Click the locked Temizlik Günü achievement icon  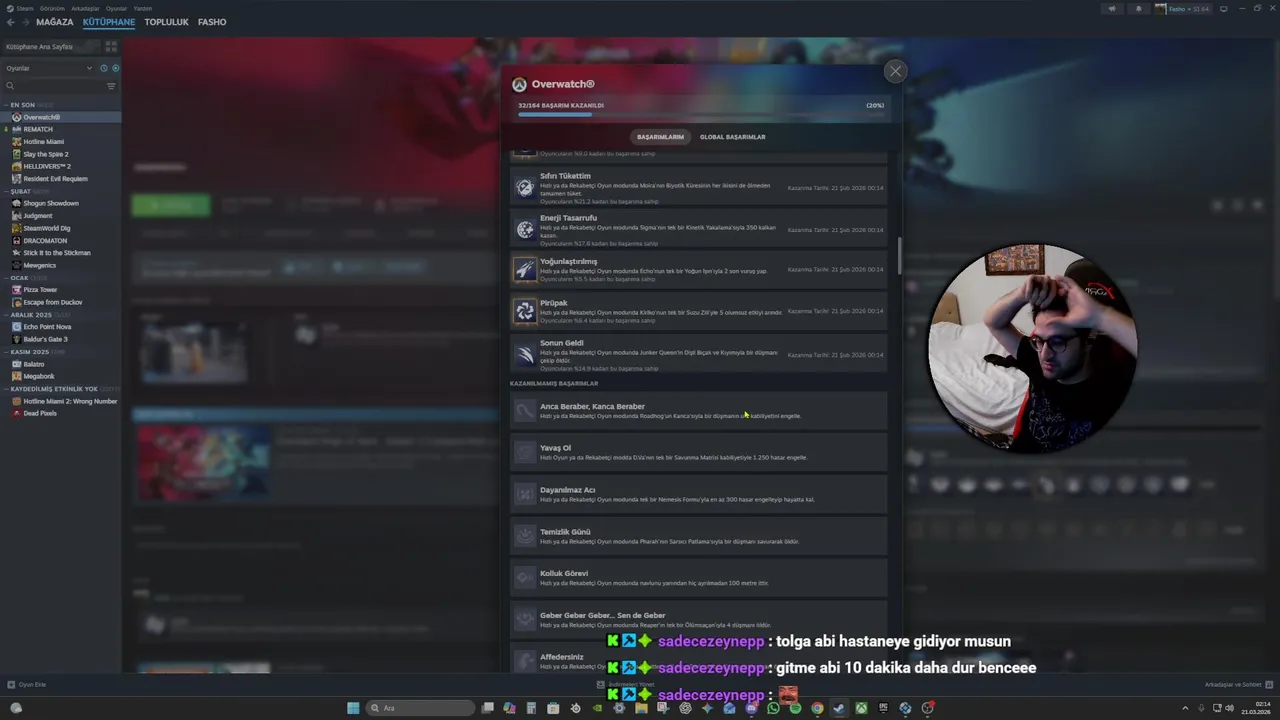coord(525,536)
